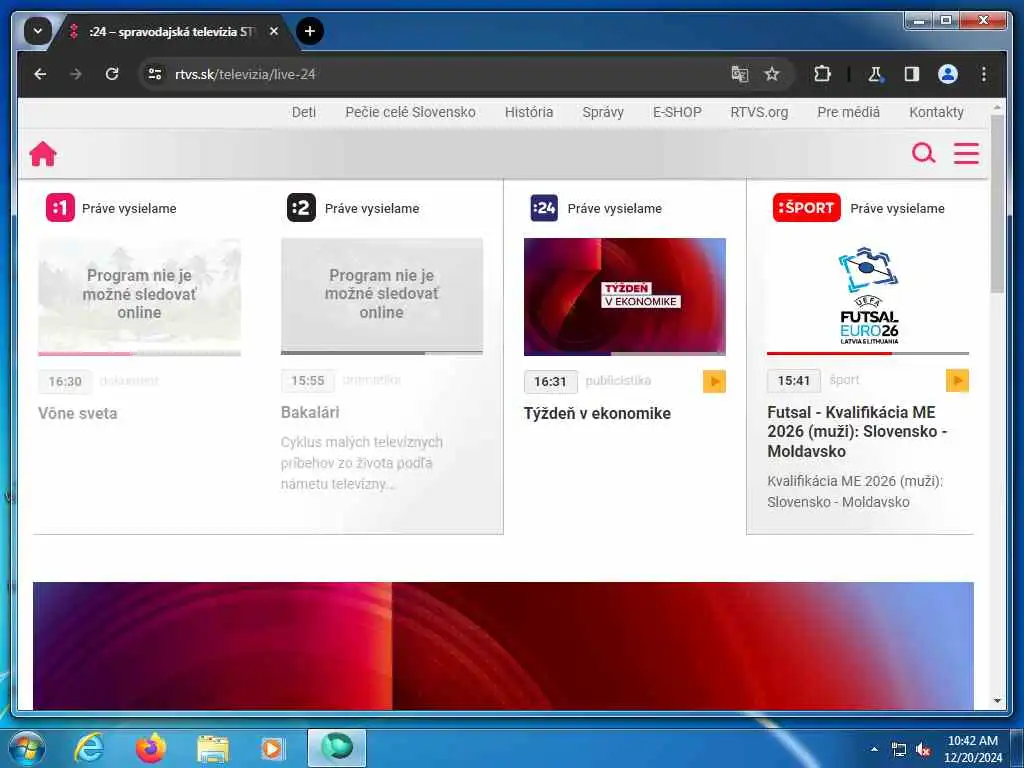Open the hamburger menu on the site header
Screen dimensions: 1024x768
click(x=966, y=153)
